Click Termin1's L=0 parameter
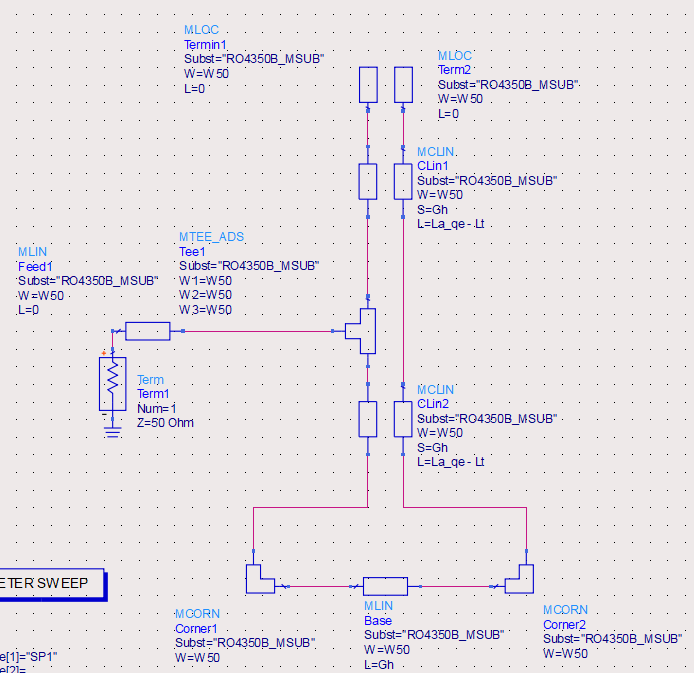 click(195, 88)
